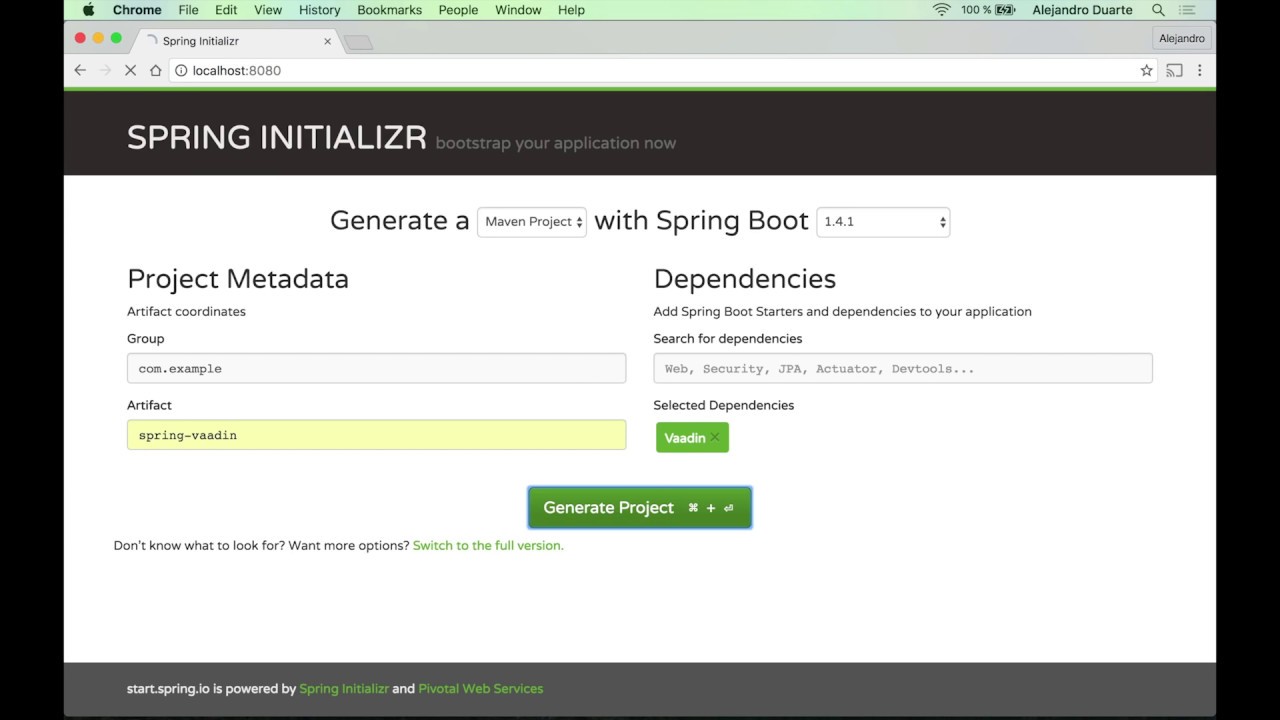
Task: Click the Generate Project button
Action: 640,508
